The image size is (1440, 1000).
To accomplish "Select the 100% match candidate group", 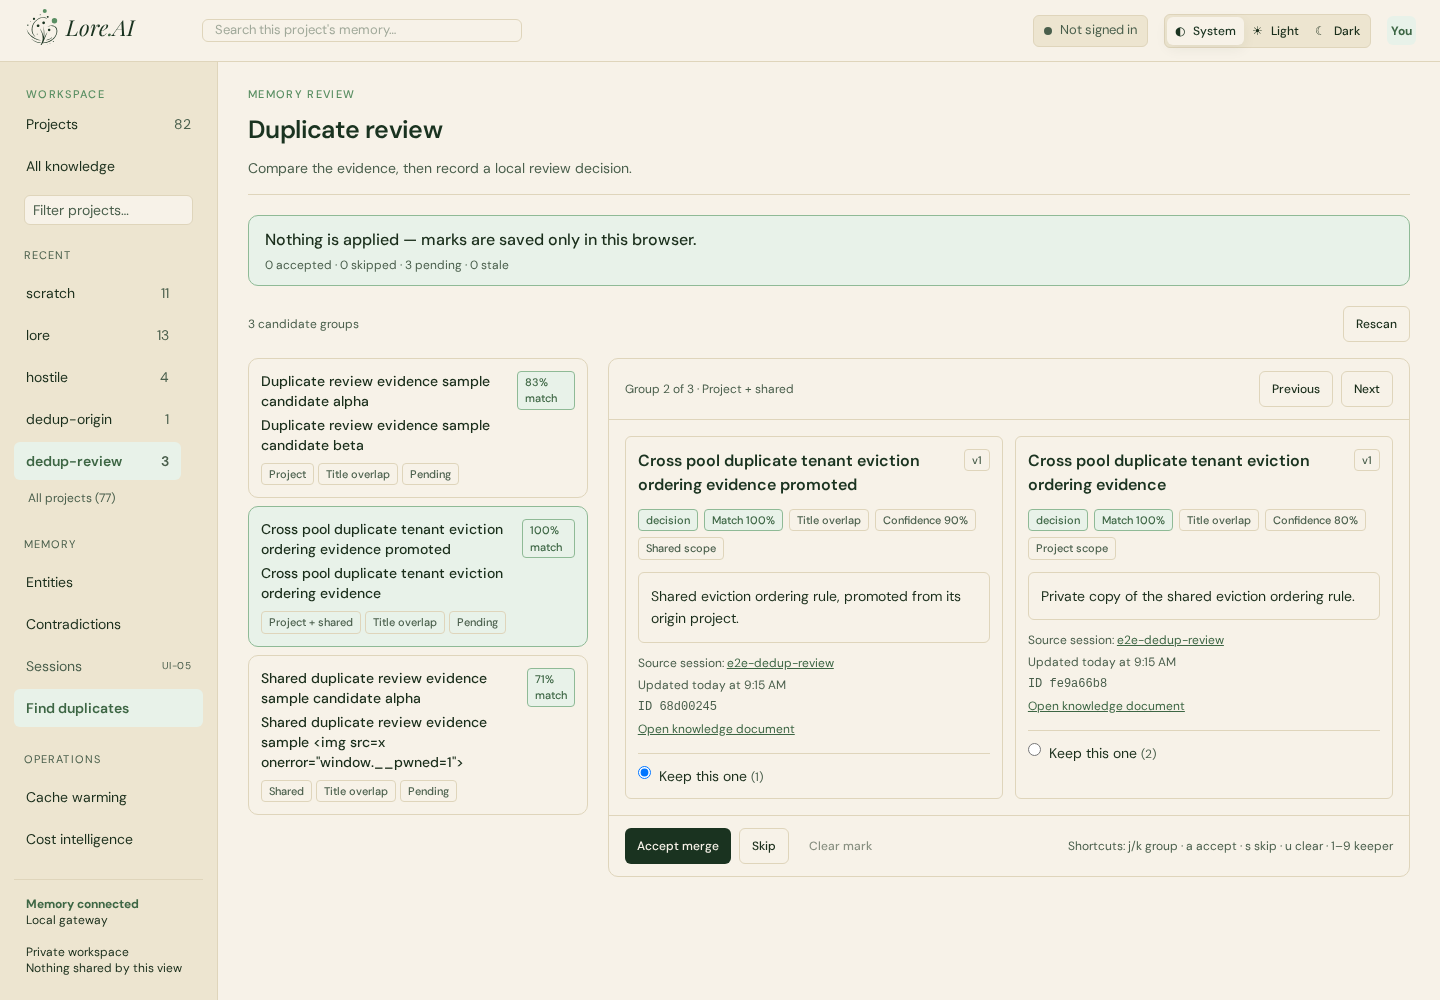I will tap(418, 576).
